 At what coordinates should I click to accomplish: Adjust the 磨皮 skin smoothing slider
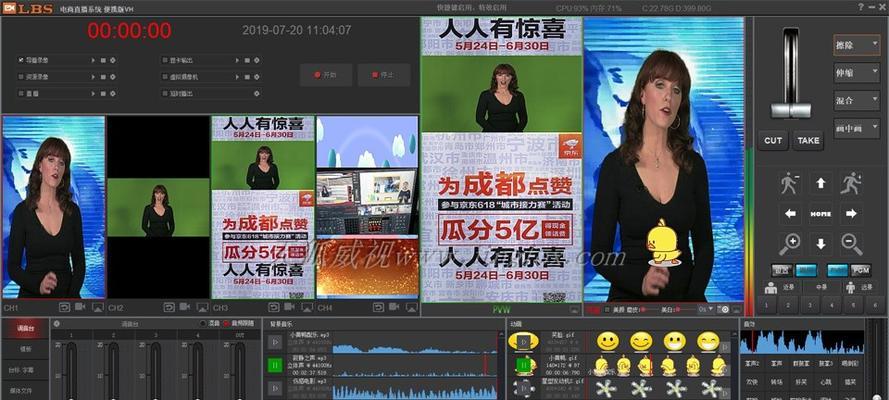642,310
